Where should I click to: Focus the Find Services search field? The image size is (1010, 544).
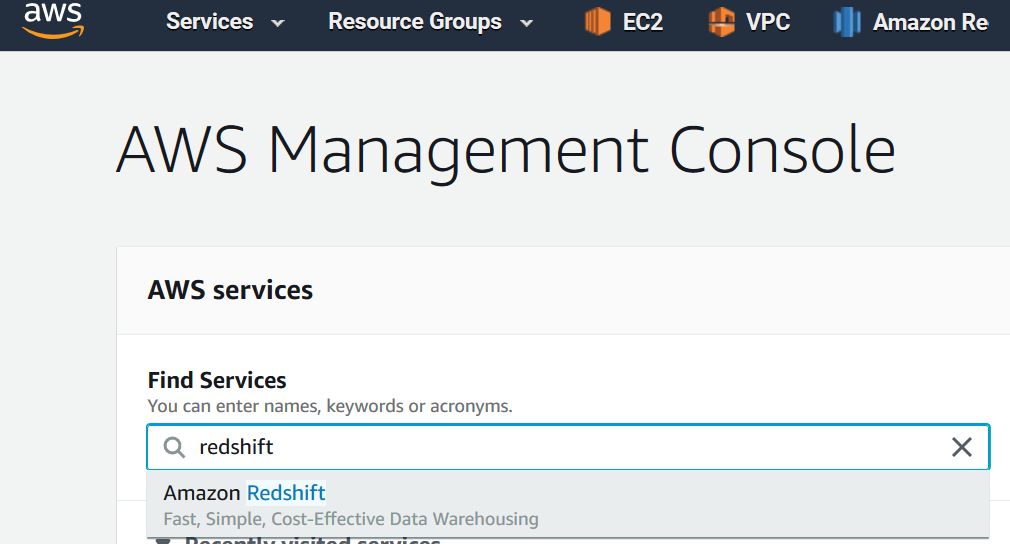point(560,447)
